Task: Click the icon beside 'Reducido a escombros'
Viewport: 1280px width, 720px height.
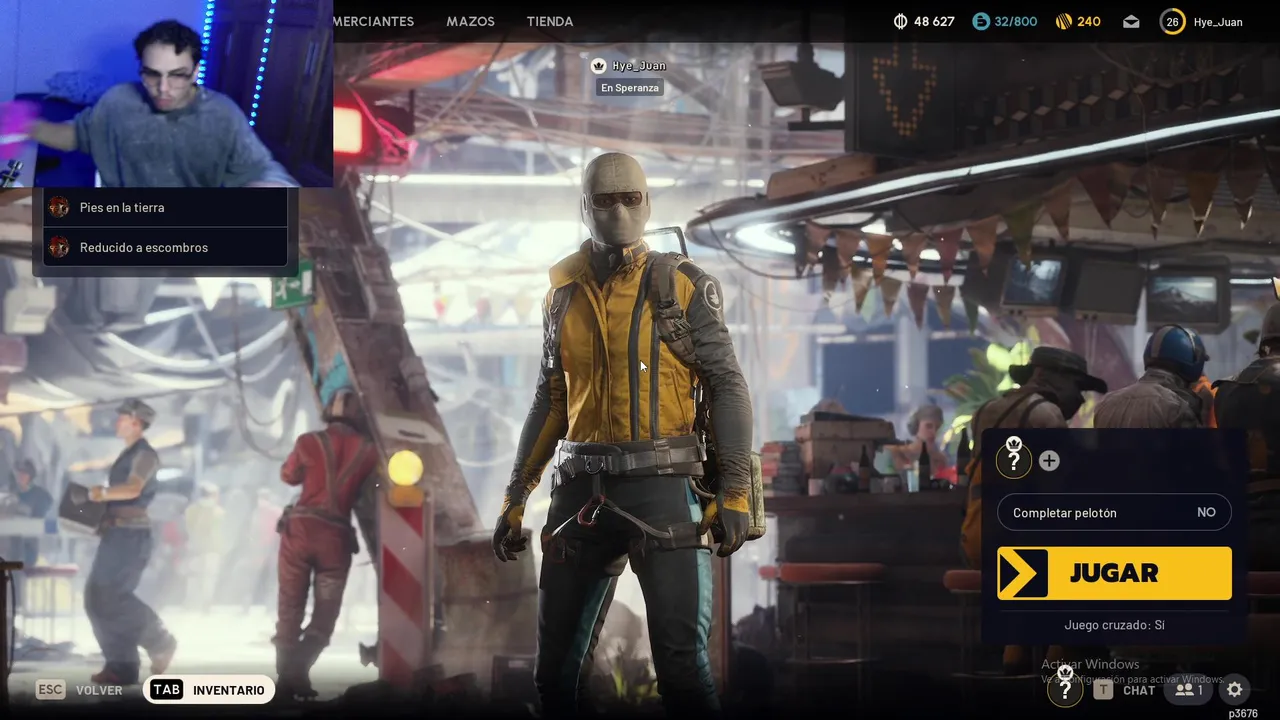Action: point(59,247)
